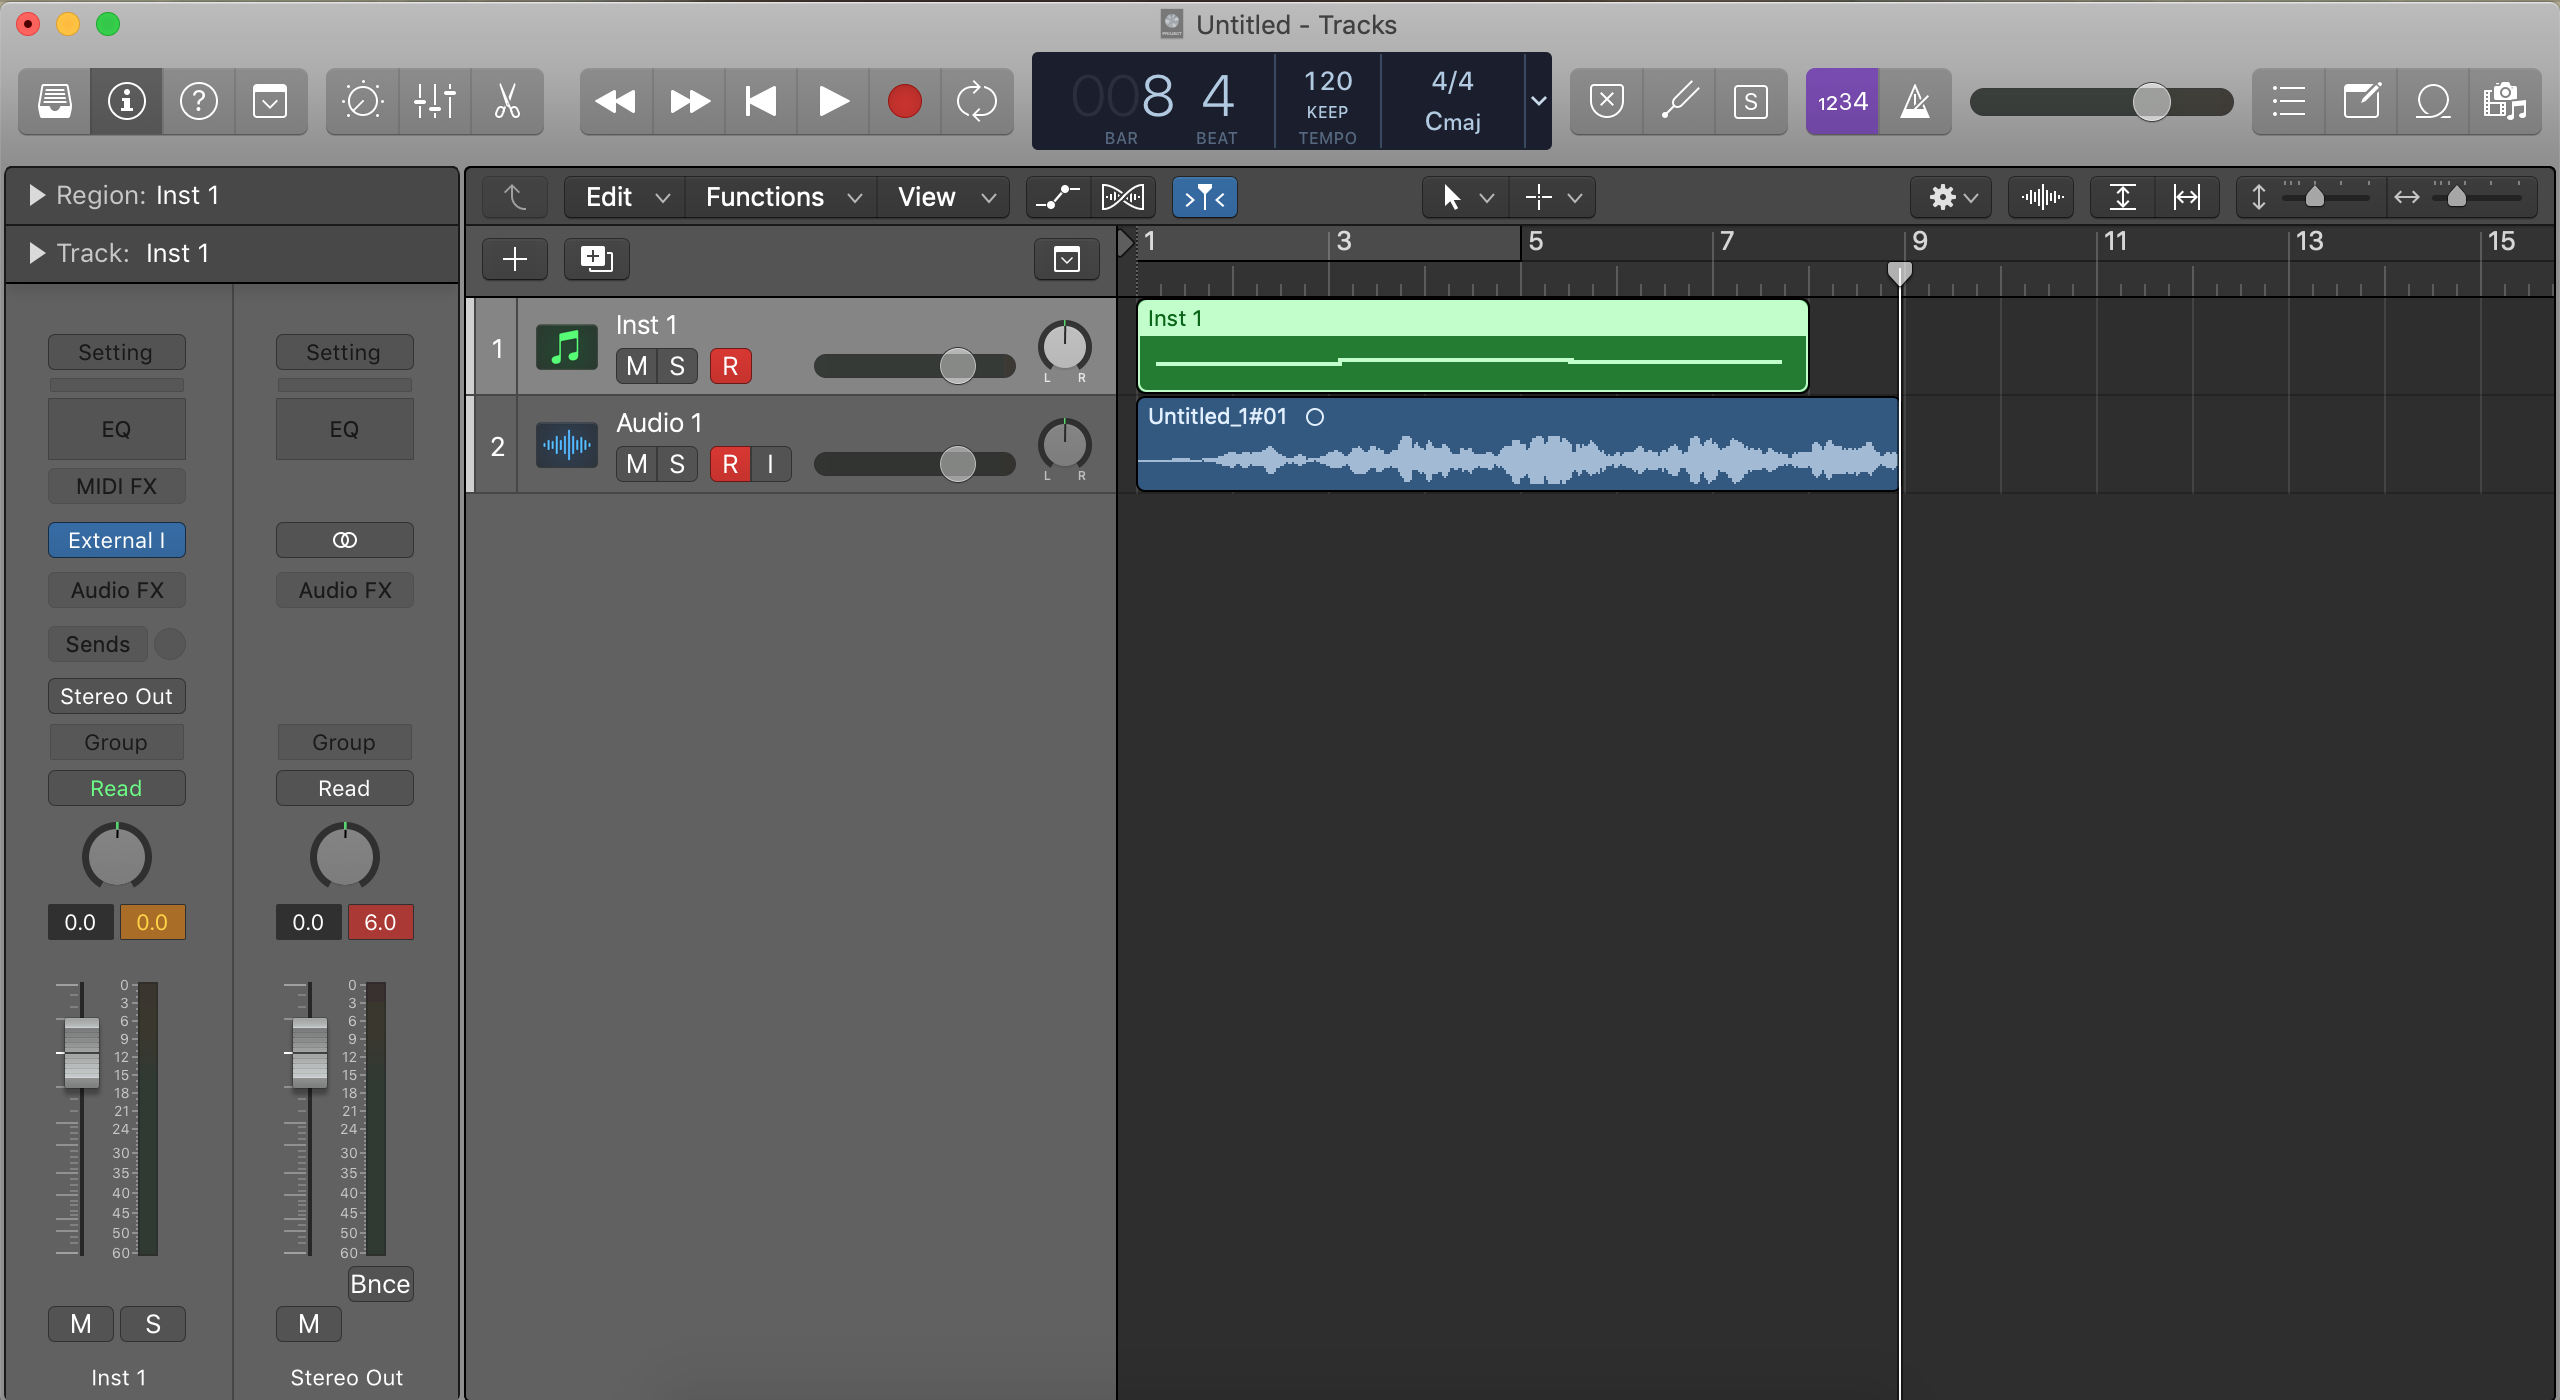The height and width of the screenshot is (1400, 2560).
Task: Toggle Input Monitoring on Audio 1
Action: click(770, 464)
